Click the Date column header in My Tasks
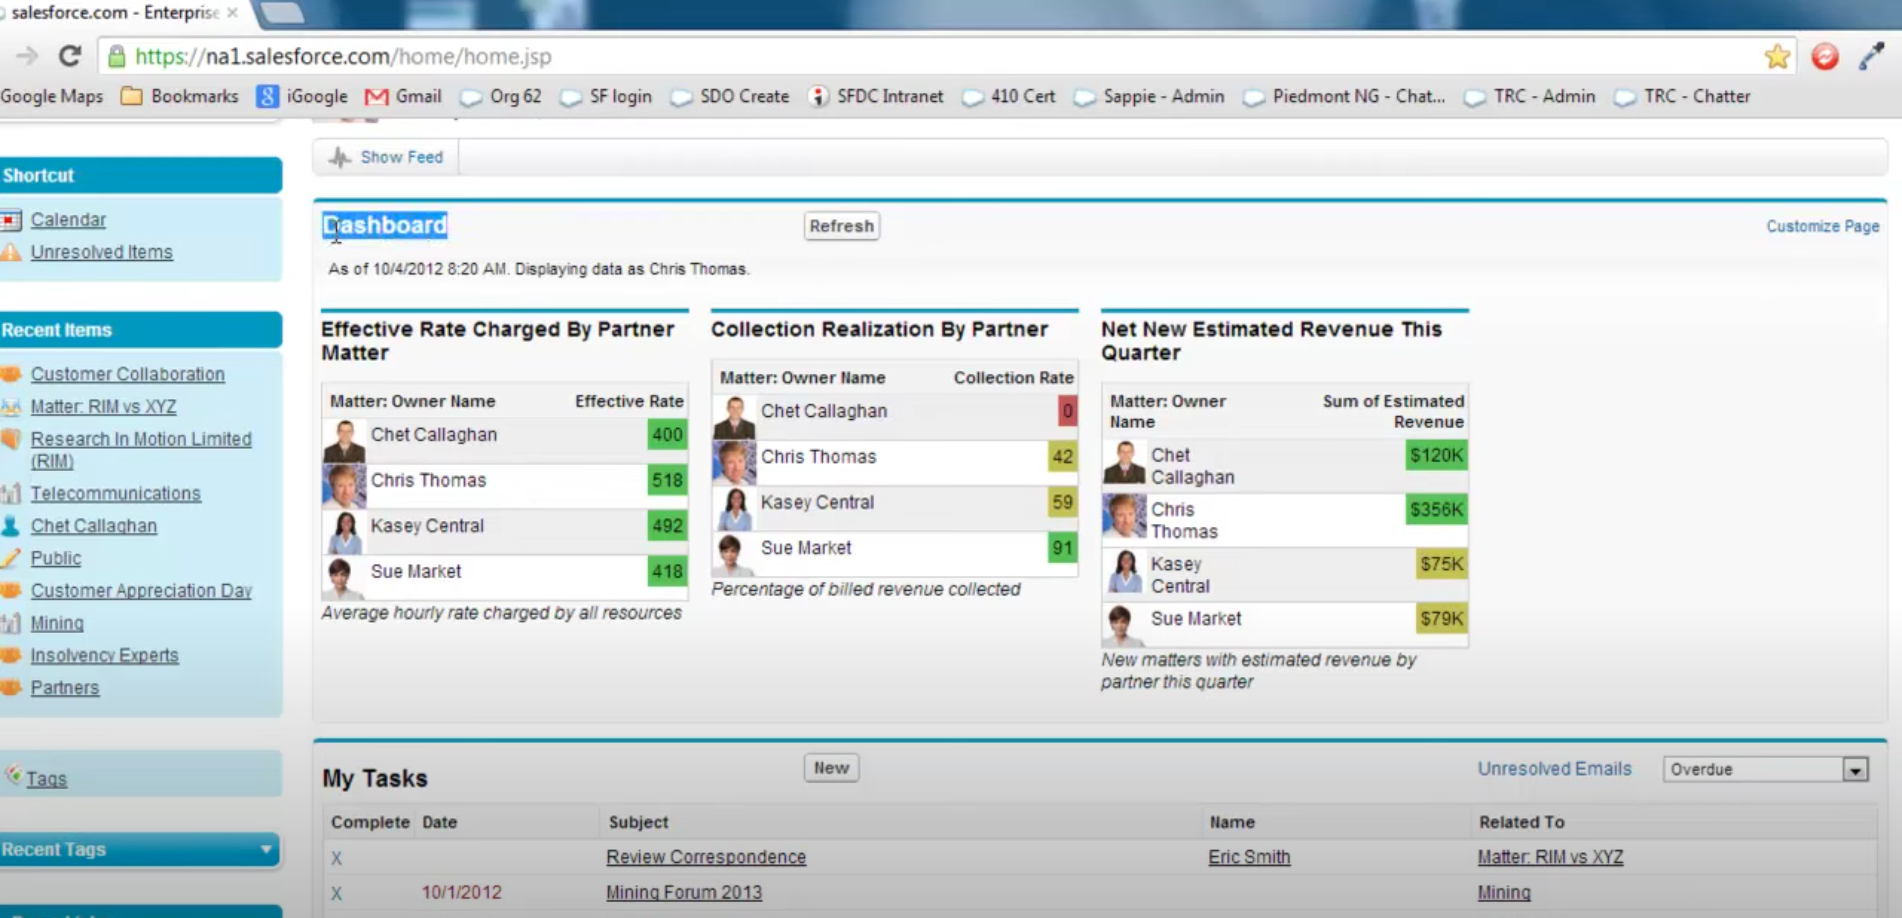 coord(440,822)
